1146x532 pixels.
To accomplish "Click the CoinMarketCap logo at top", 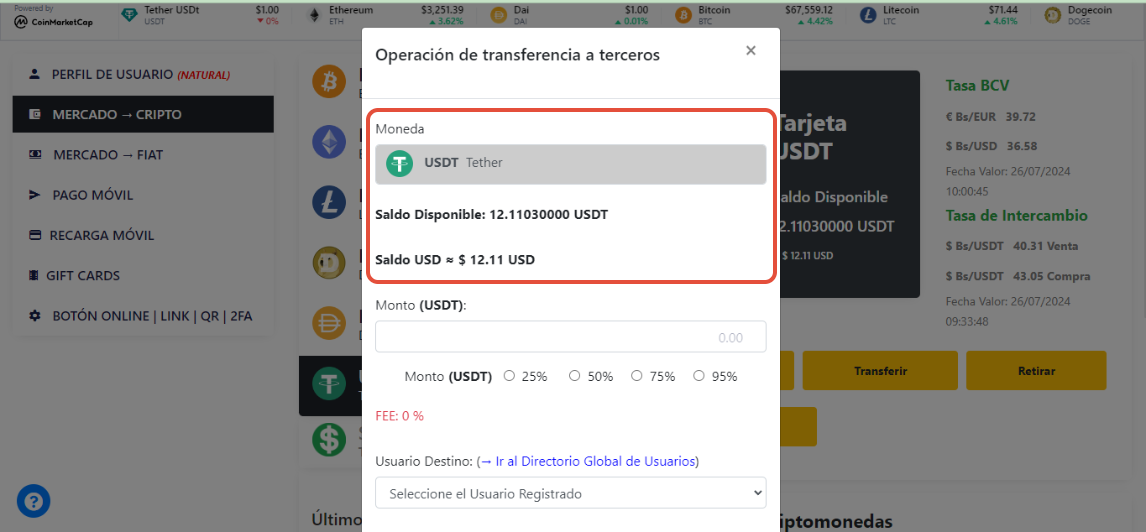I will 53,21.
